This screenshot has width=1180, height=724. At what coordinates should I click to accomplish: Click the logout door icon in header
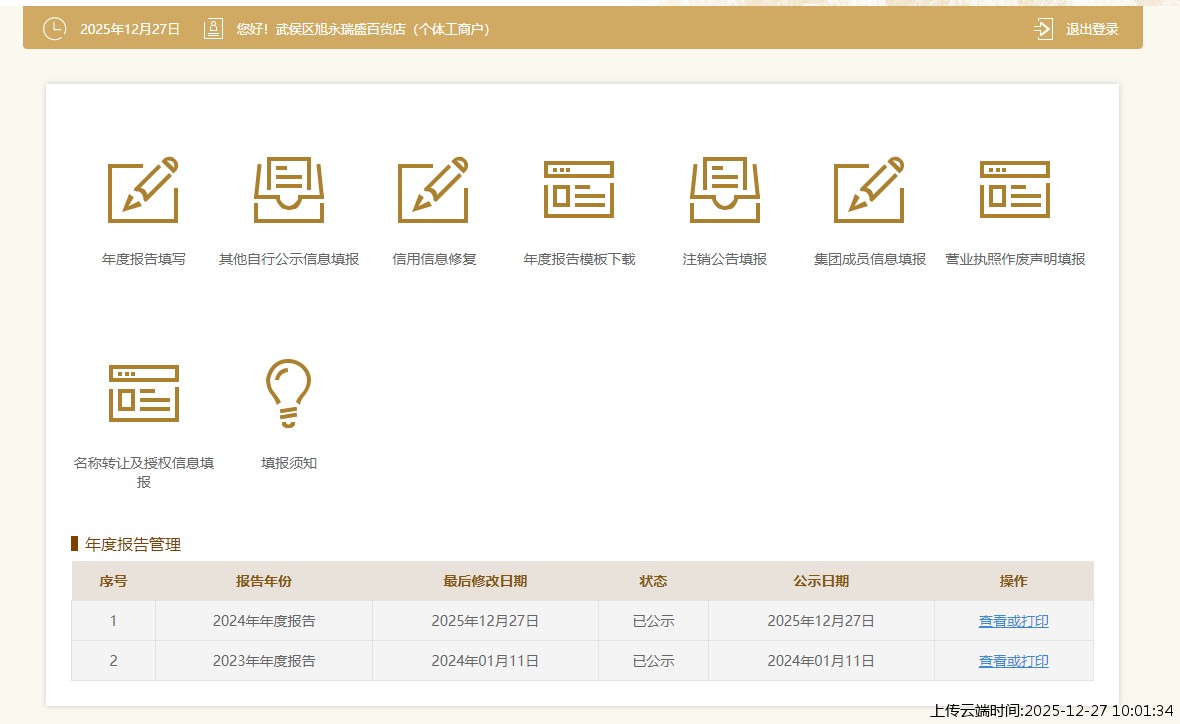1044,29
